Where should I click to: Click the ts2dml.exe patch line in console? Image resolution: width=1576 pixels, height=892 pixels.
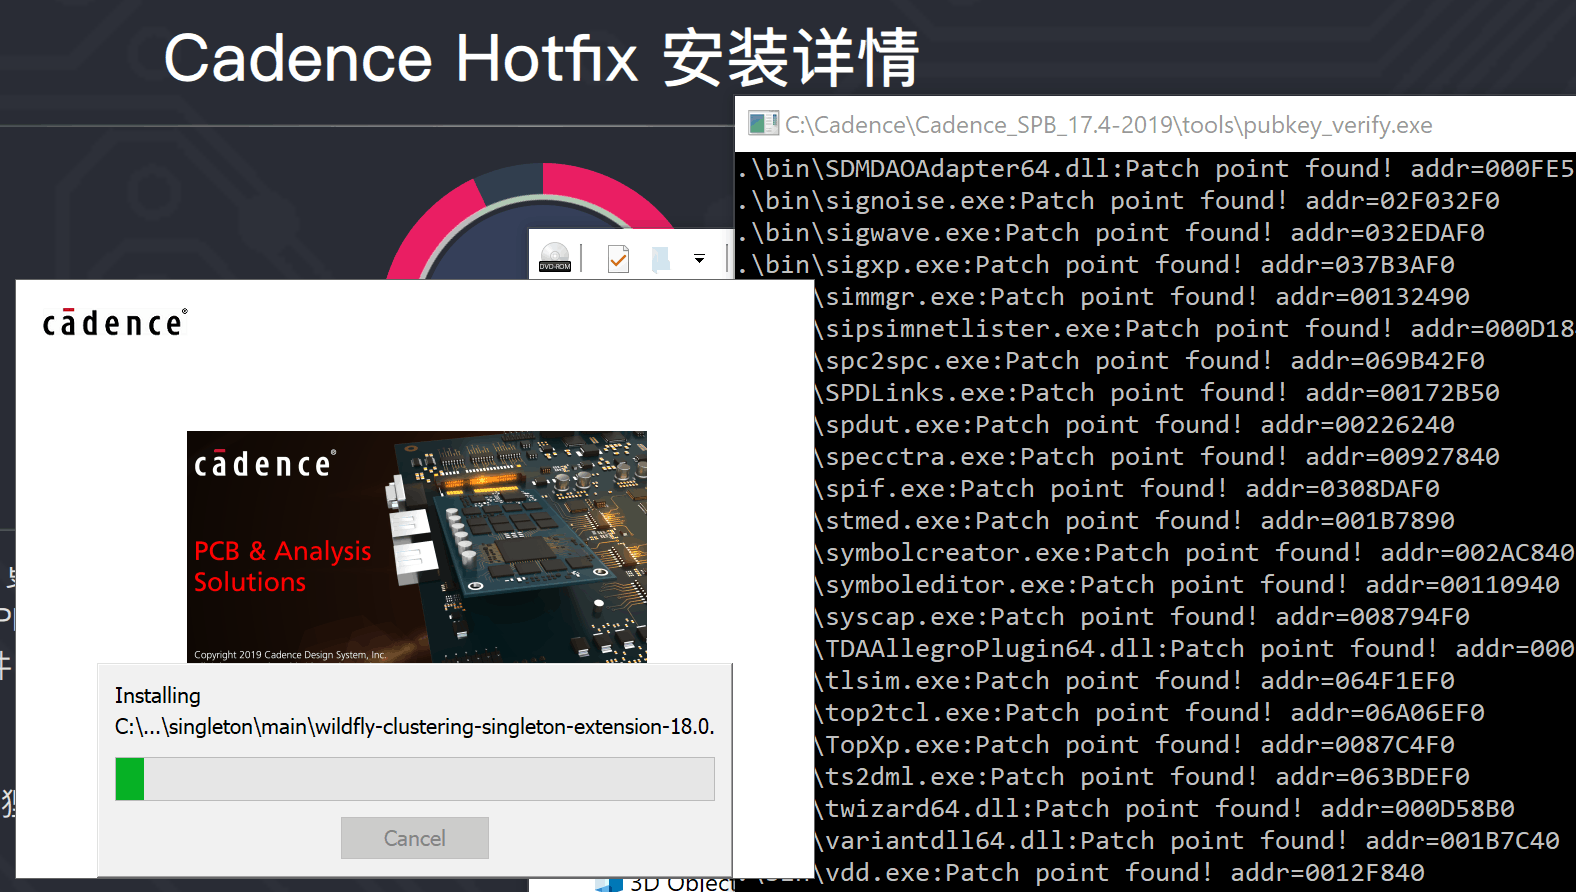(x=1142, y=776)
